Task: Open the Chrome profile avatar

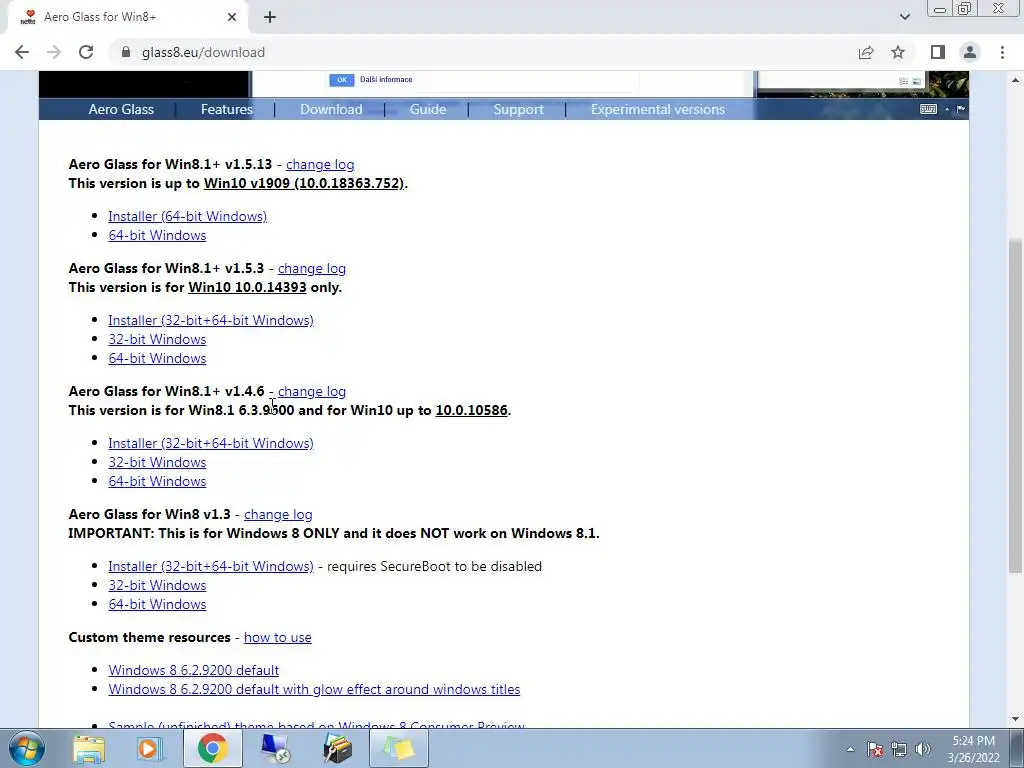Action: pyautogui.click(x=970, y=52)
